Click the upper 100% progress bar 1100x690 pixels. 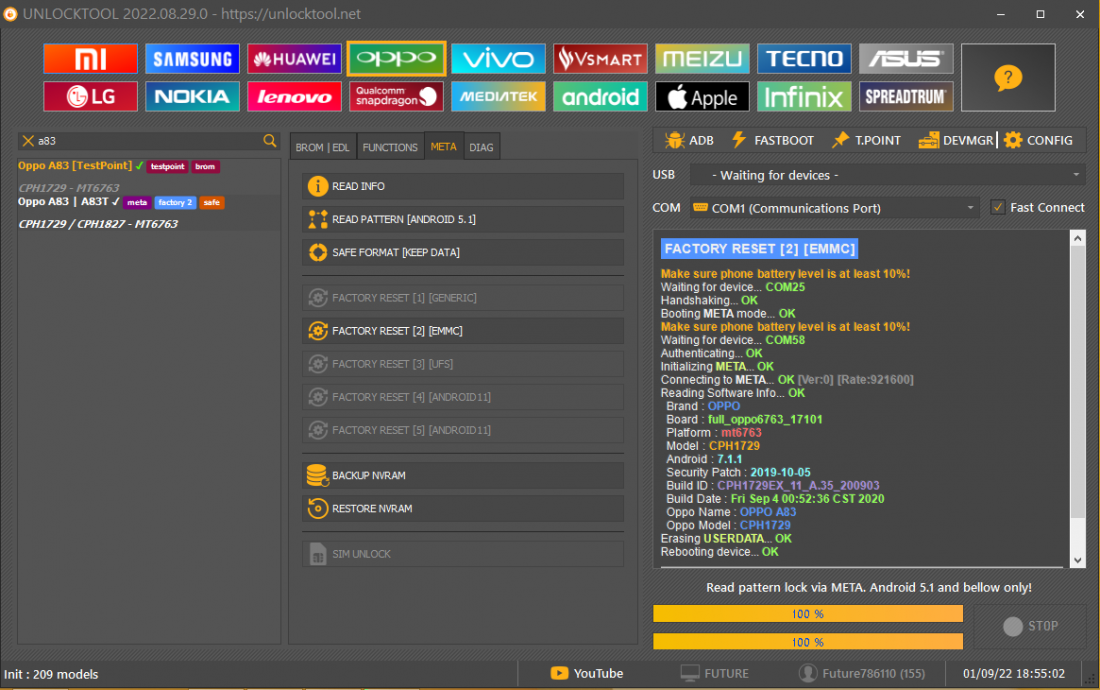pyautogui.click(x=807, y=614)
